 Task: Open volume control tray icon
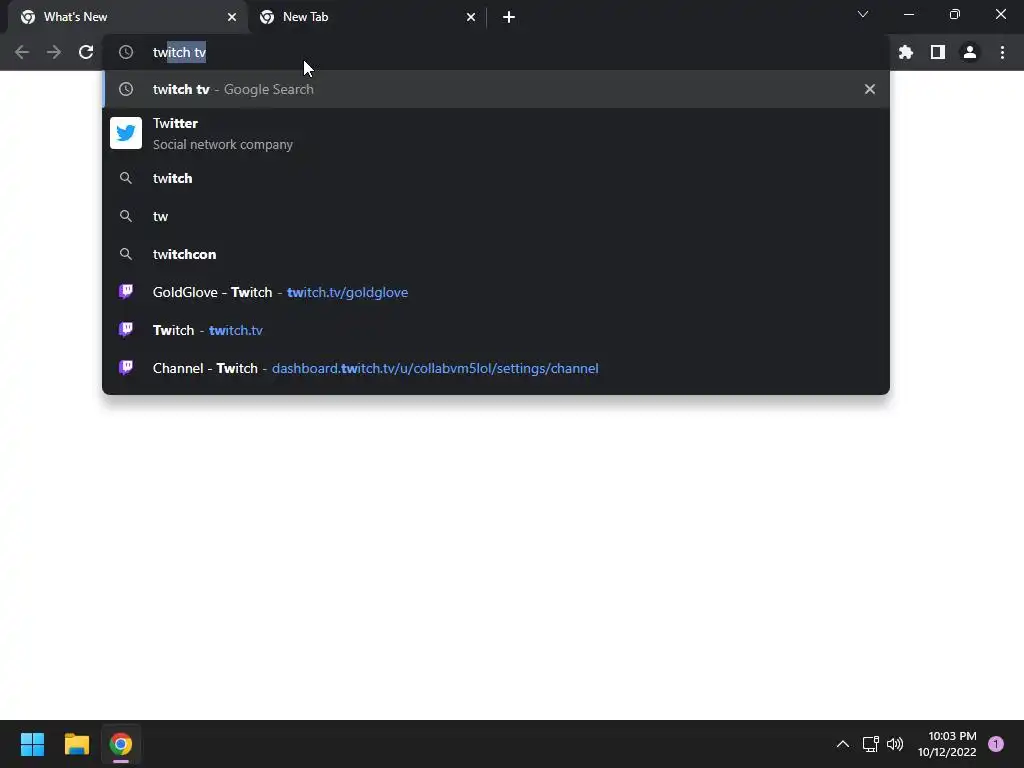click(895, 744)
